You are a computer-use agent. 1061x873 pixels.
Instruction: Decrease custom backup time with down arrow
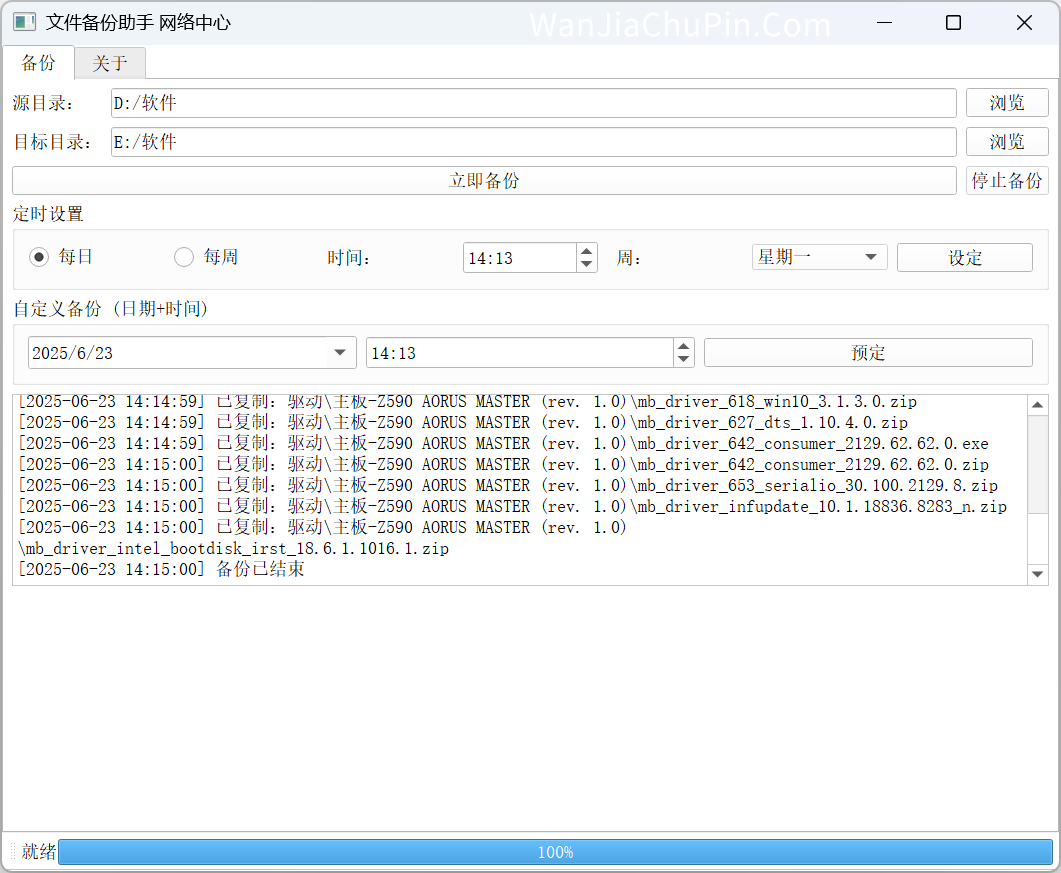pos(683,359)
